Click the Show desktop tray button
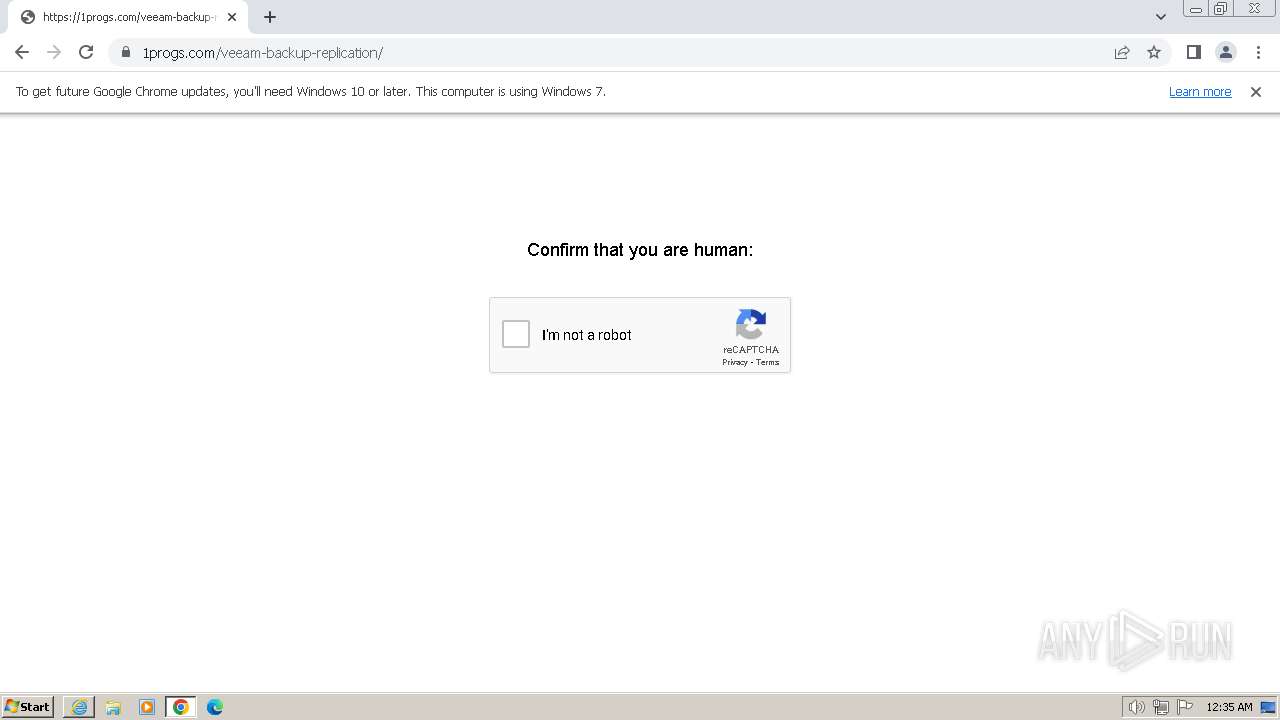The height and width of the screenshot is (720, 1280). (1269, 707)
